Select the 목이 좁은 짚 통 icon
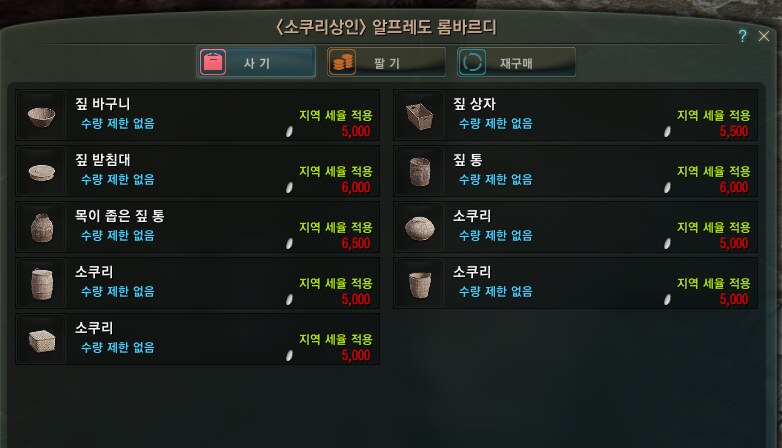This screenshot has height=448, width=782. click(x=41, y=227)
